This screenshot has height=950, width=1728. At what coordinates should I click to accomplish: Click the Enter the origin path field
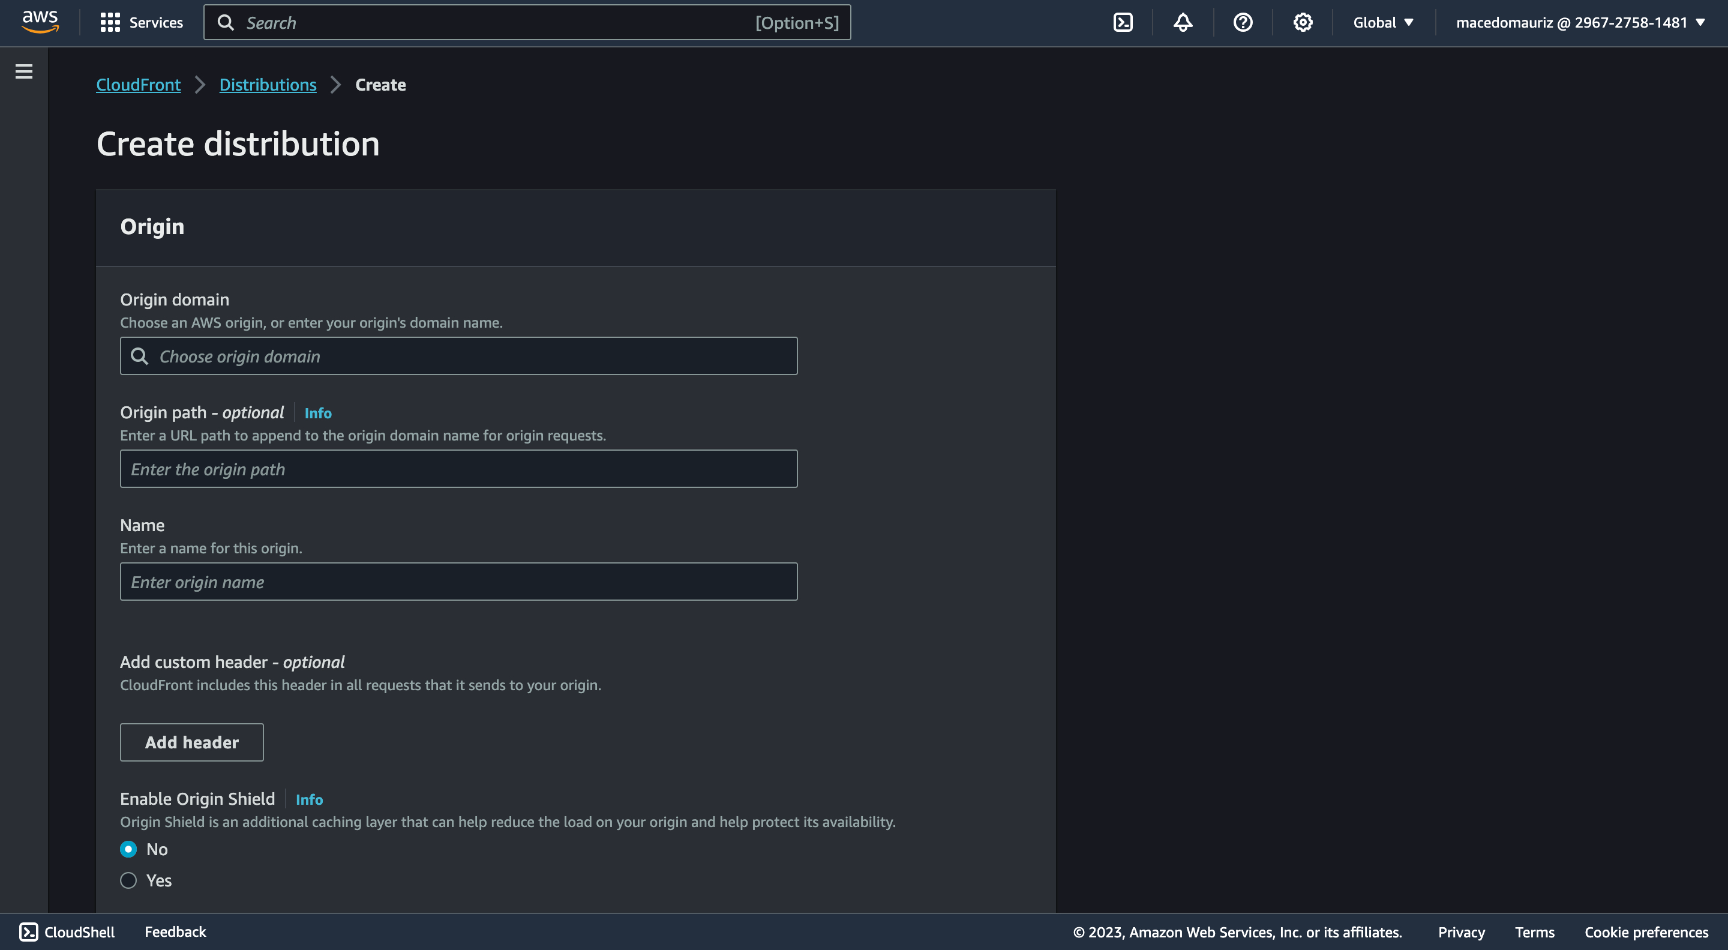[459, 469]
